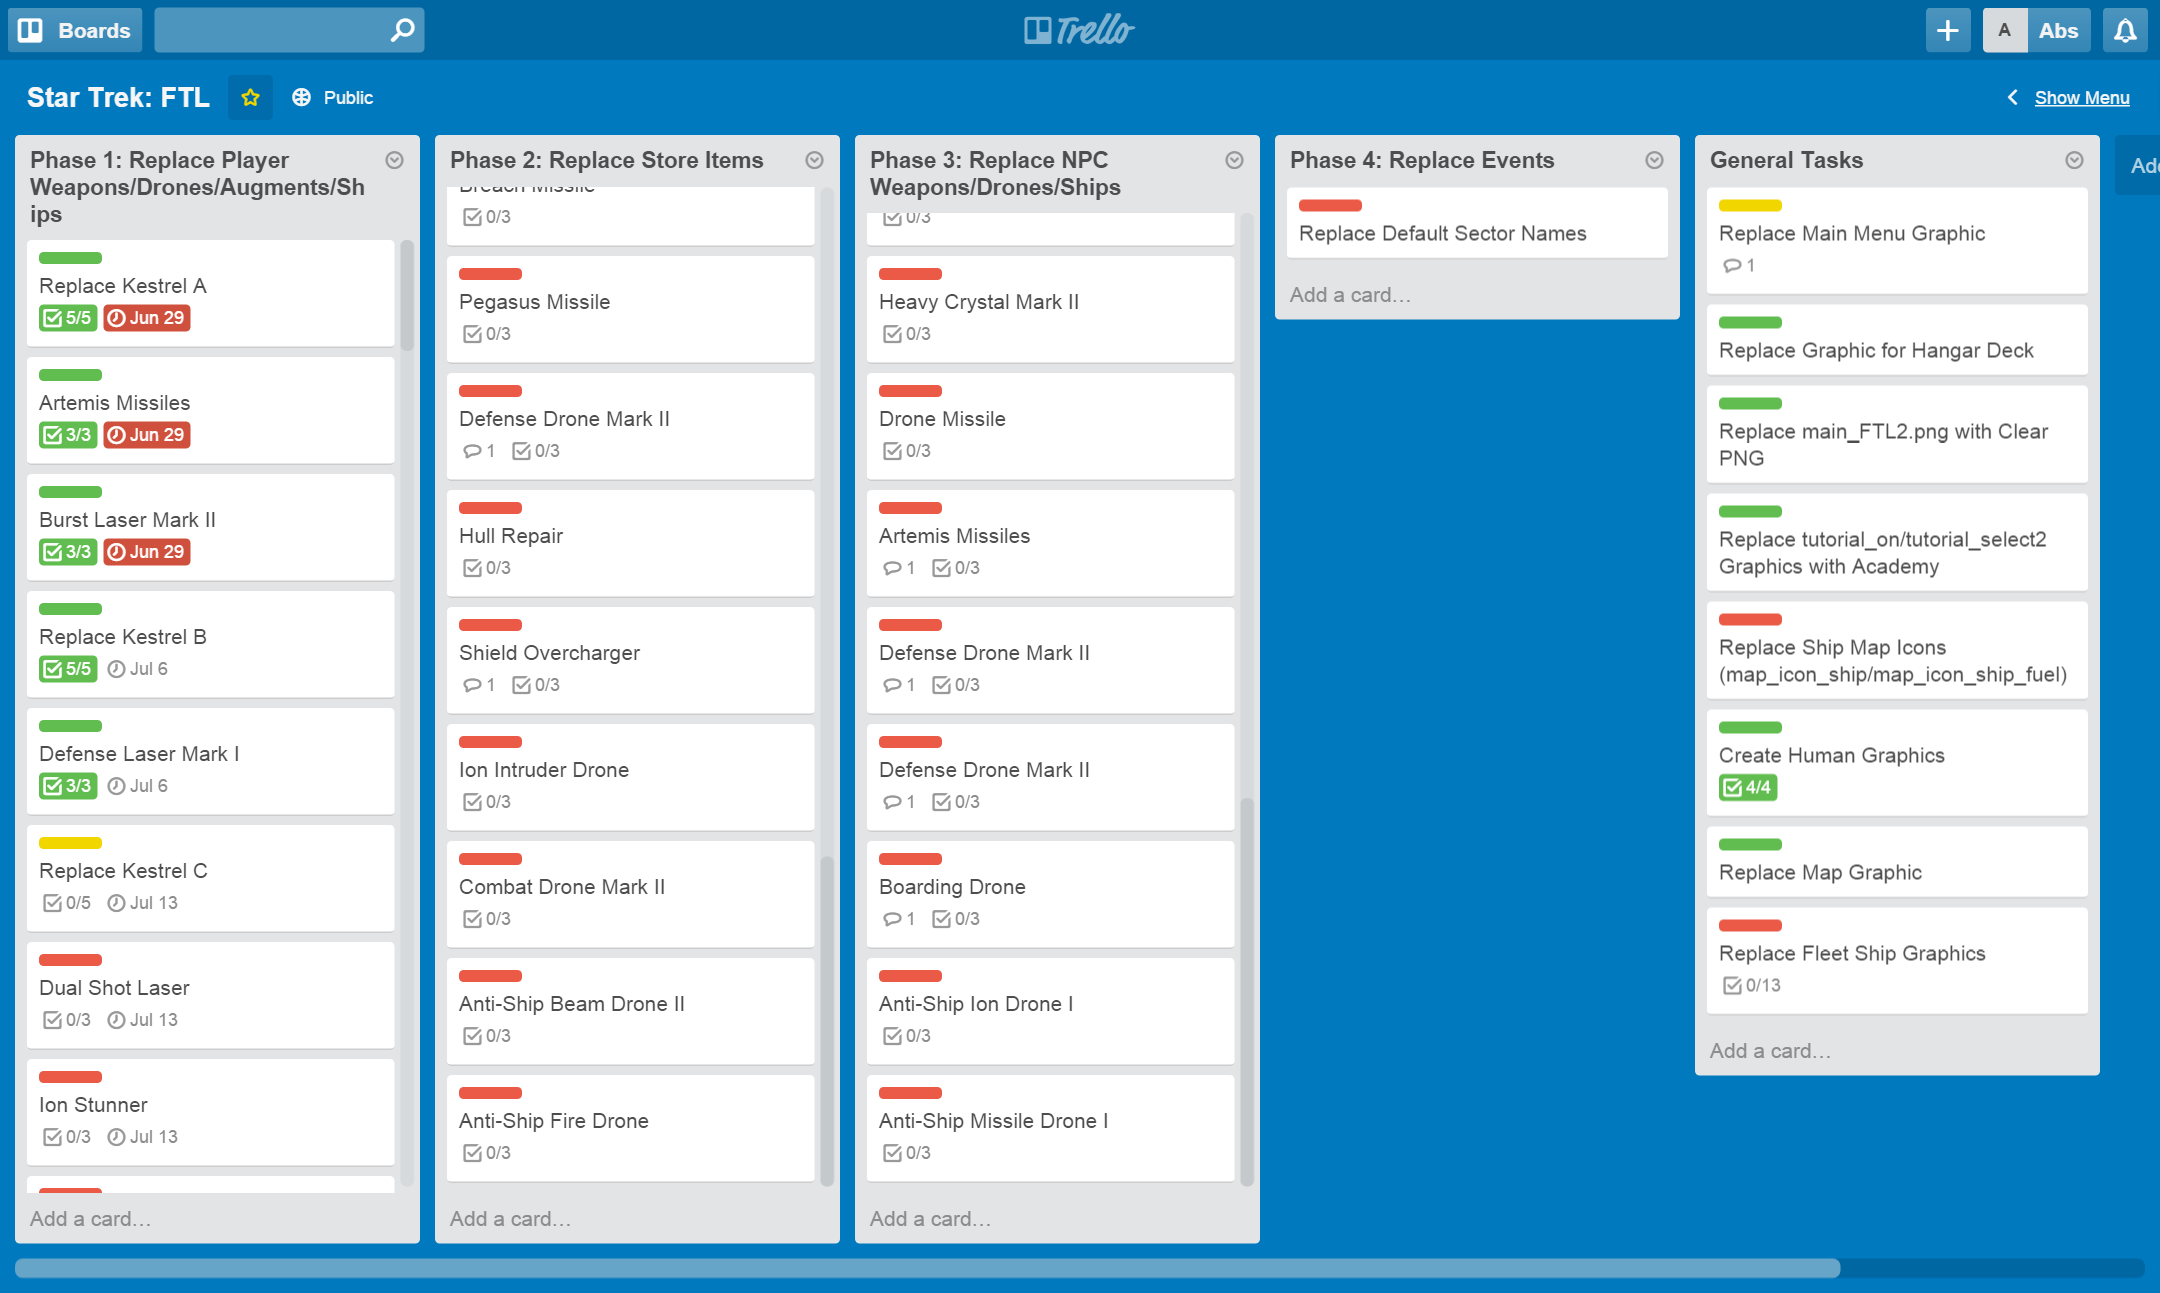Image resolution: width=2160 pixels, height=1293 pixels.
Task: Open the notifications bell
Action: (2125, 30)
